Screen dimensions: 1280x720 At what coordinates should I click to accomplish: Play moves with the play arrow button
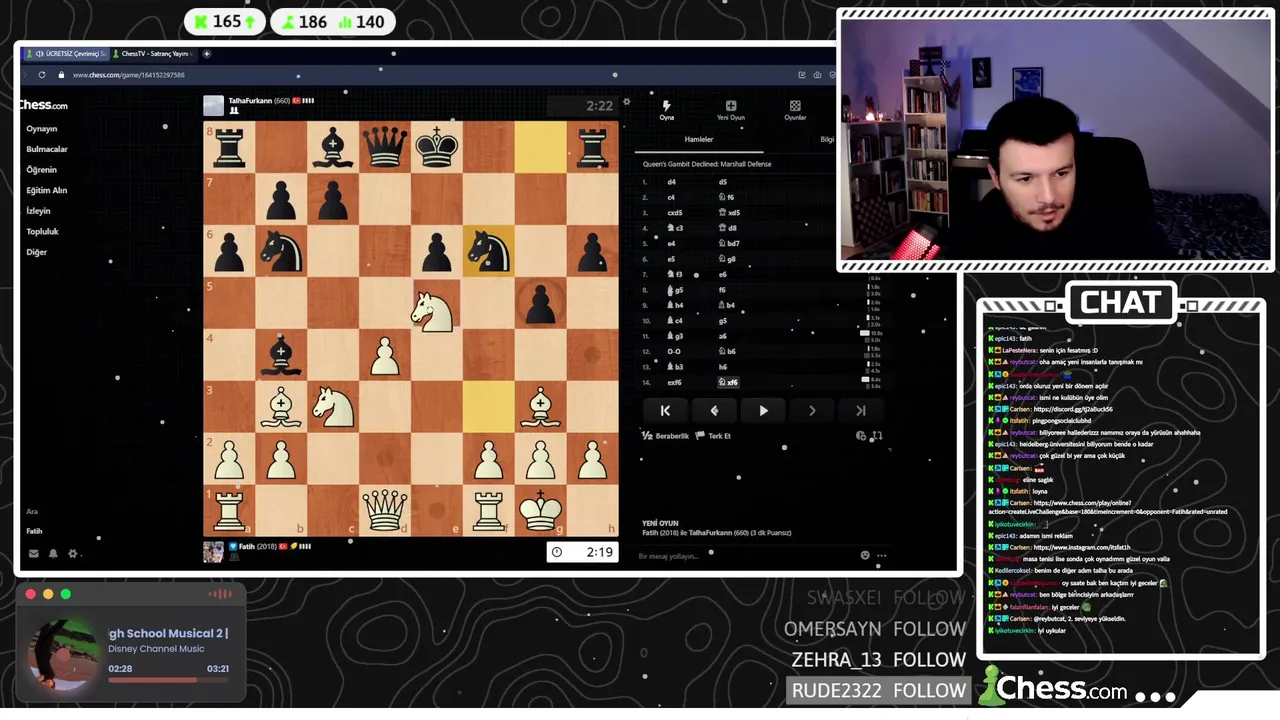click(763, 410)
